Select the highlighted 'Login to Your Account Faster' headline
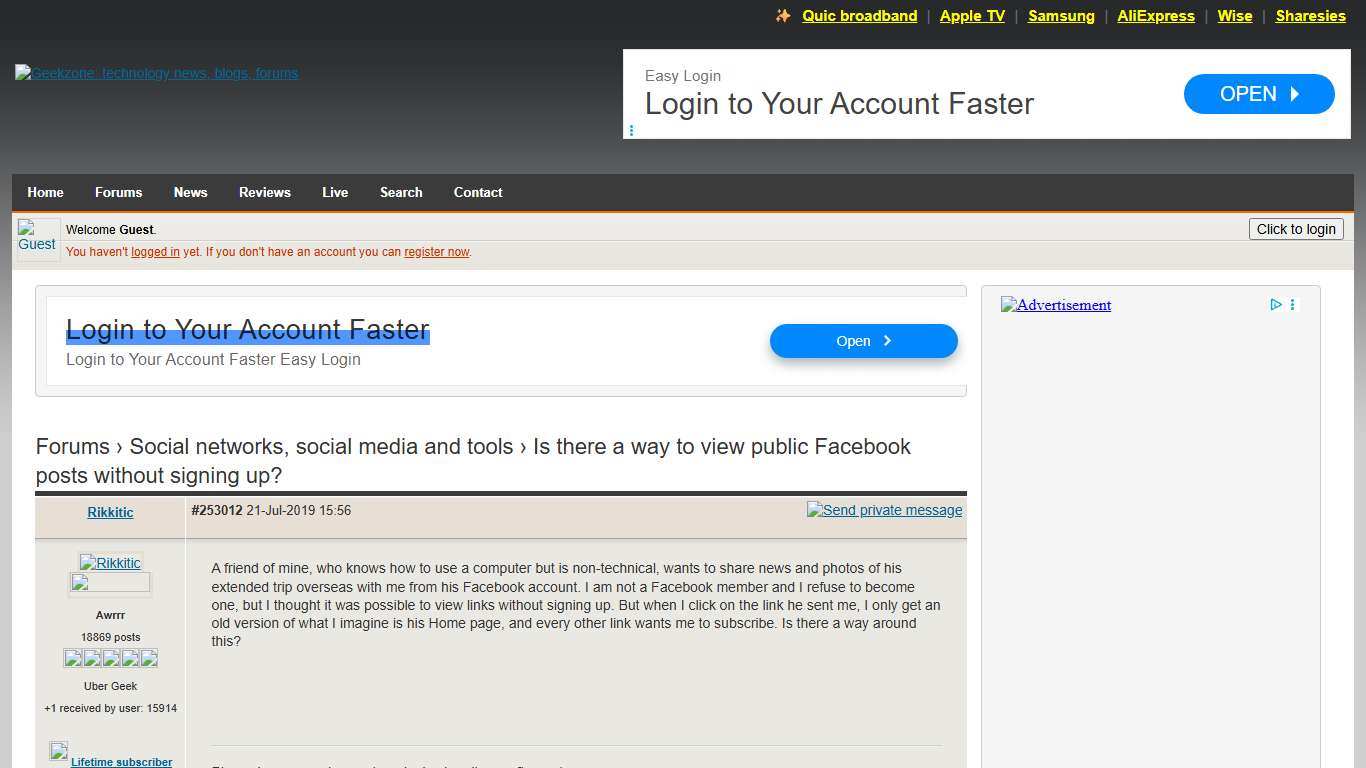Image resolution: width=1366 pixels, height=768 pixels. point(247,329)
